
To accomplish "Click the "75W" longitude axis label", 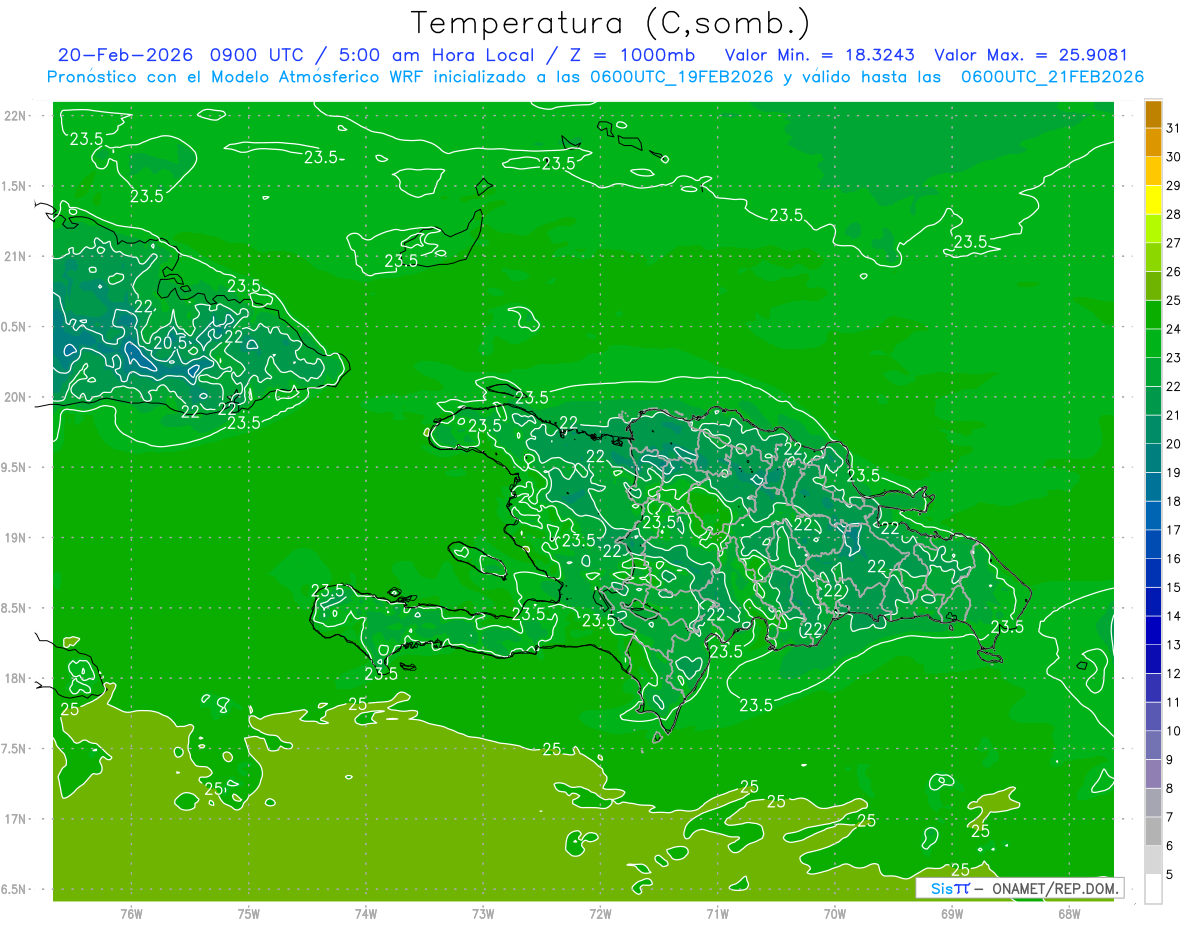I will (248, 914).
